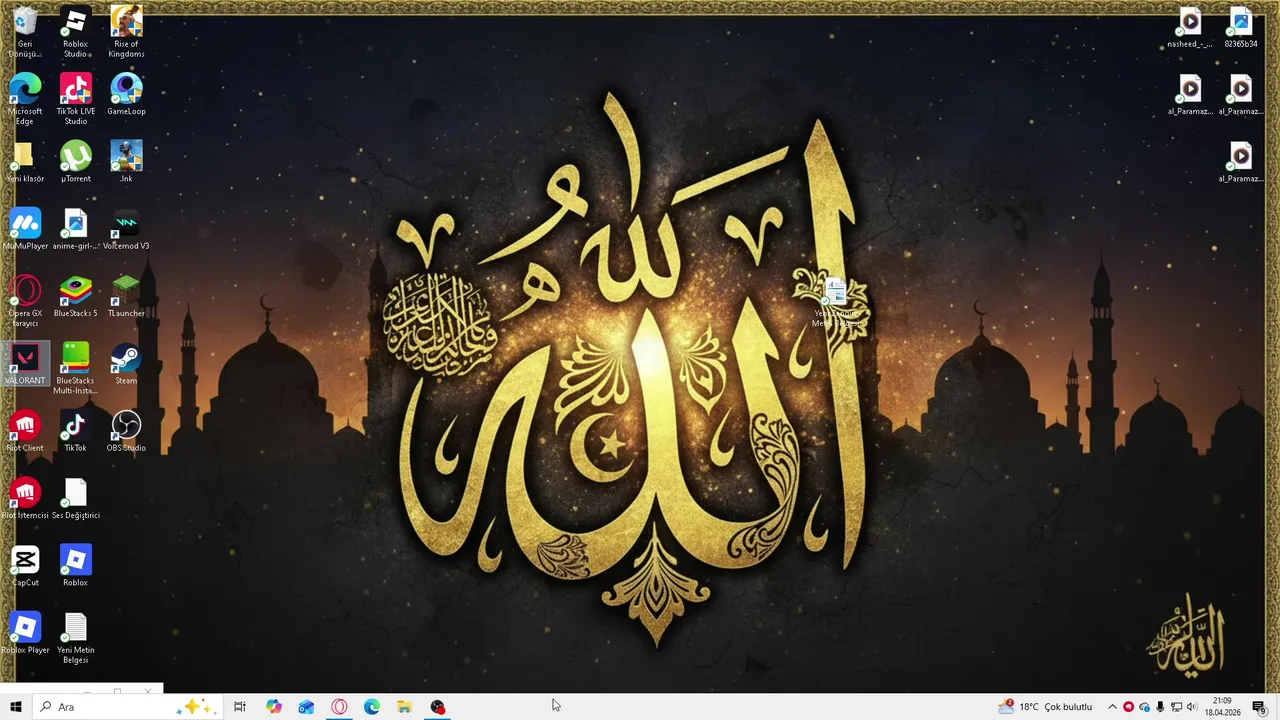Viewport: 1280px width, 720px height.
Task: Select the BlueStacks Multi-Insta icon
Action: pyautogui.click(x=75, y=367)
